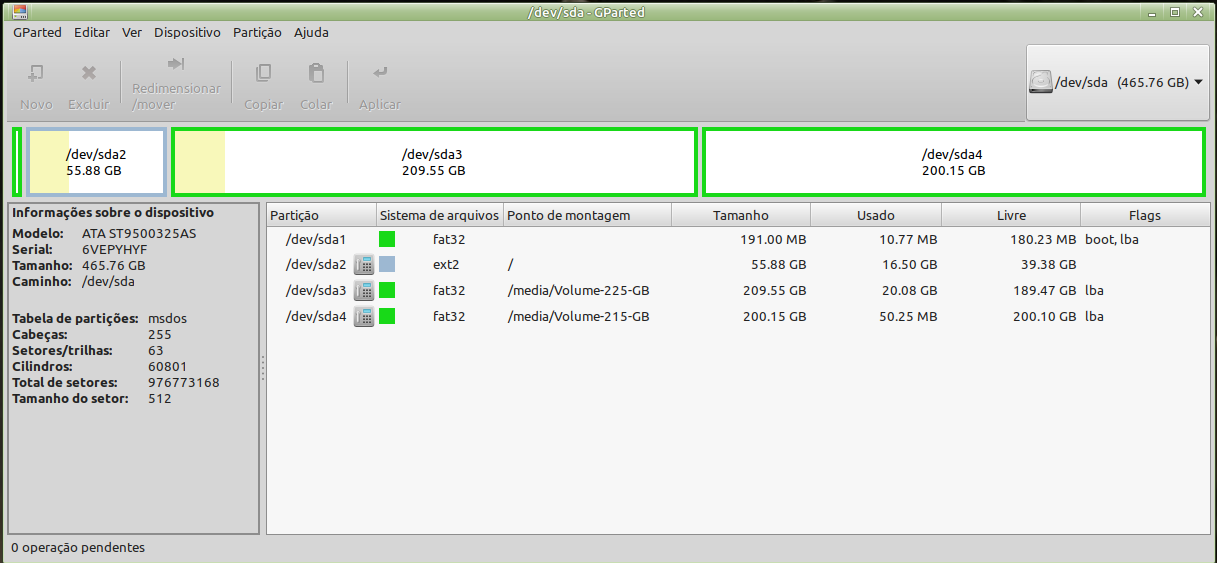Click blue ext2 color swatch for /dev/sda2
Screen dimensions: 1217x563
[x=387, y=265]
